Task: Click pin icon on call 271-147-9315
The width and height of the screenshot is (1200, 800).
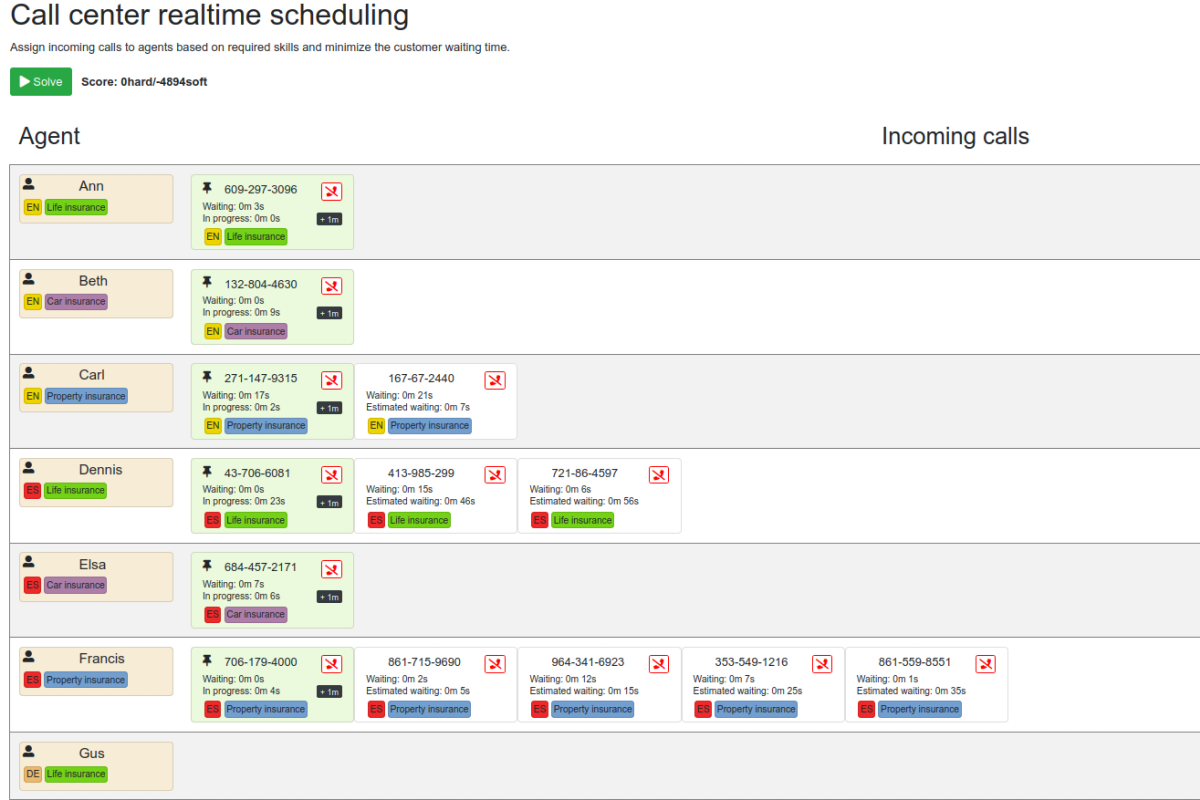Action: point(207,377)
